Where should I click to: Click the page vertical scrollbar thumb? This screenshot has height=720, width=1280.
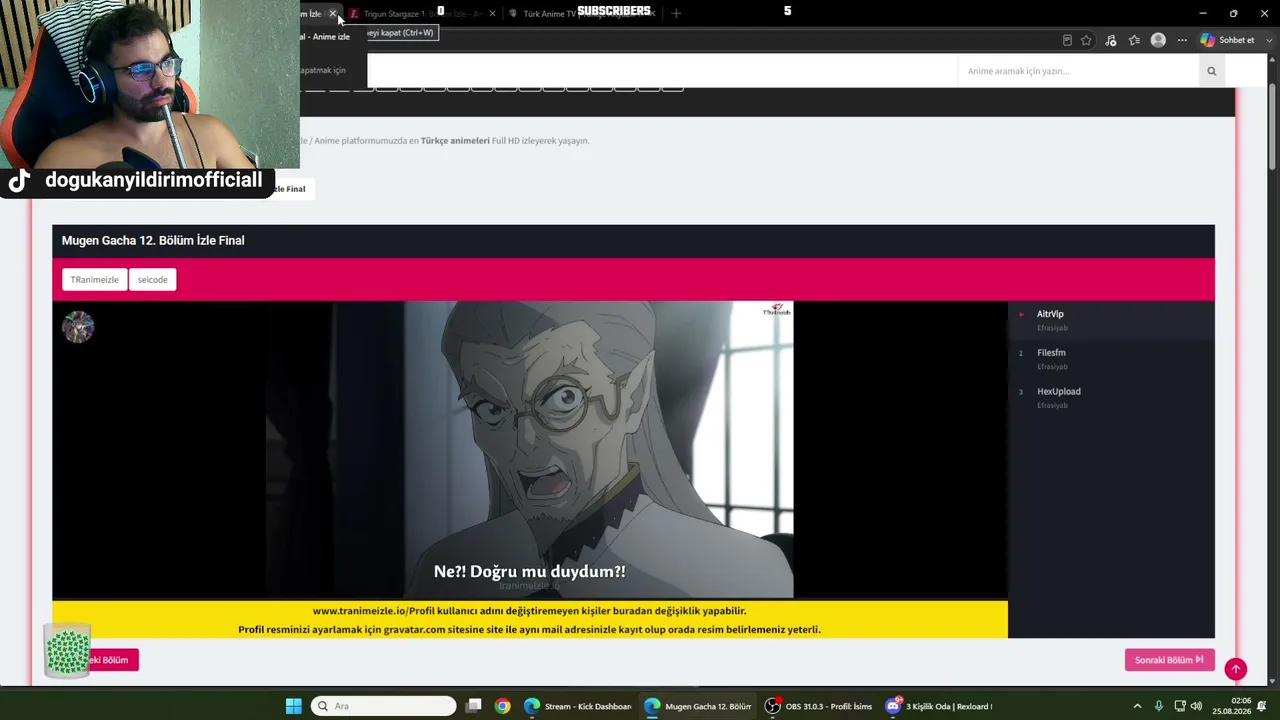pos(1273,129)
